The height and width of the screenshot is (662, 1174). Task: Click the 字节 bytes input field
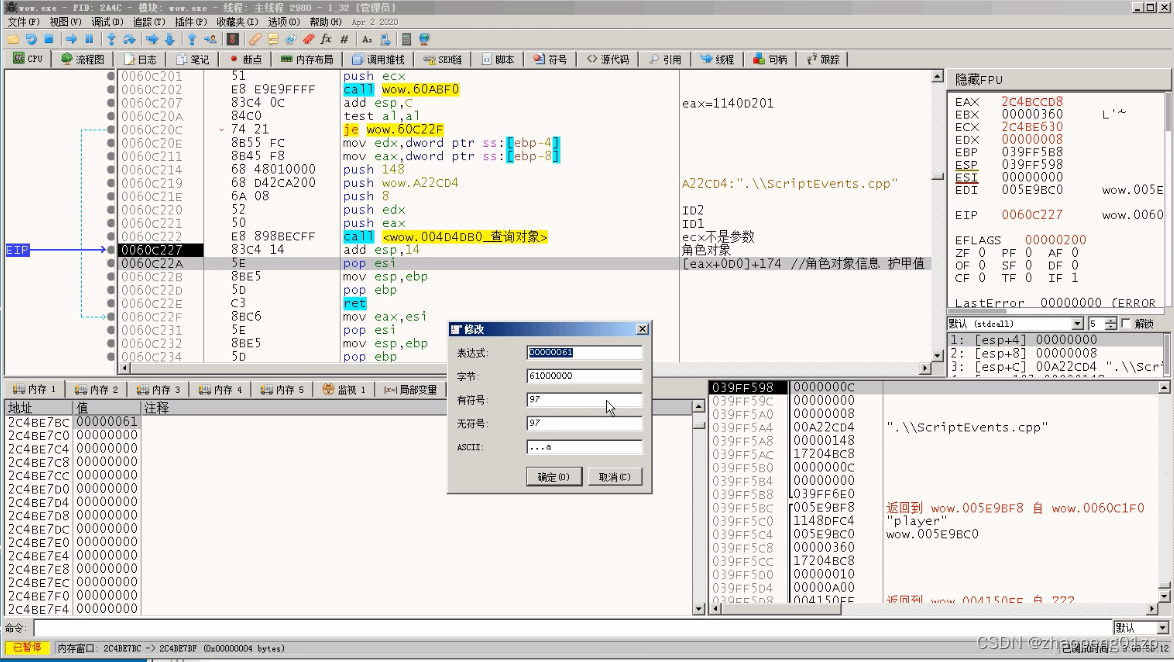(584, 376)
